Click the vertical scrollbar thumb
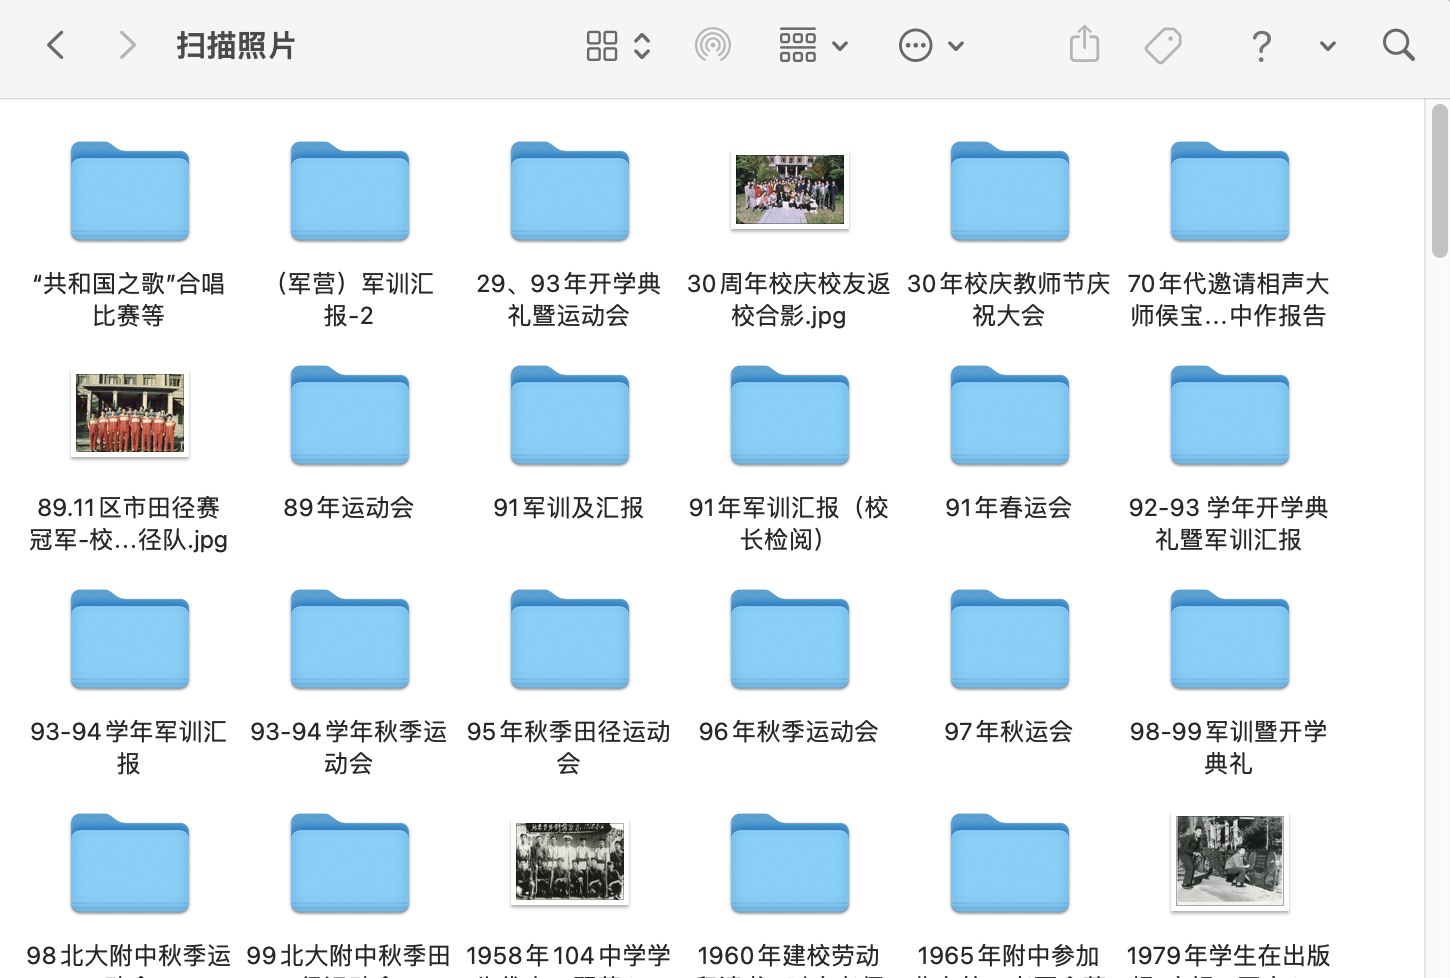Image resolution: width=1450 pixels, height=978 pixels. point(1439,180)
